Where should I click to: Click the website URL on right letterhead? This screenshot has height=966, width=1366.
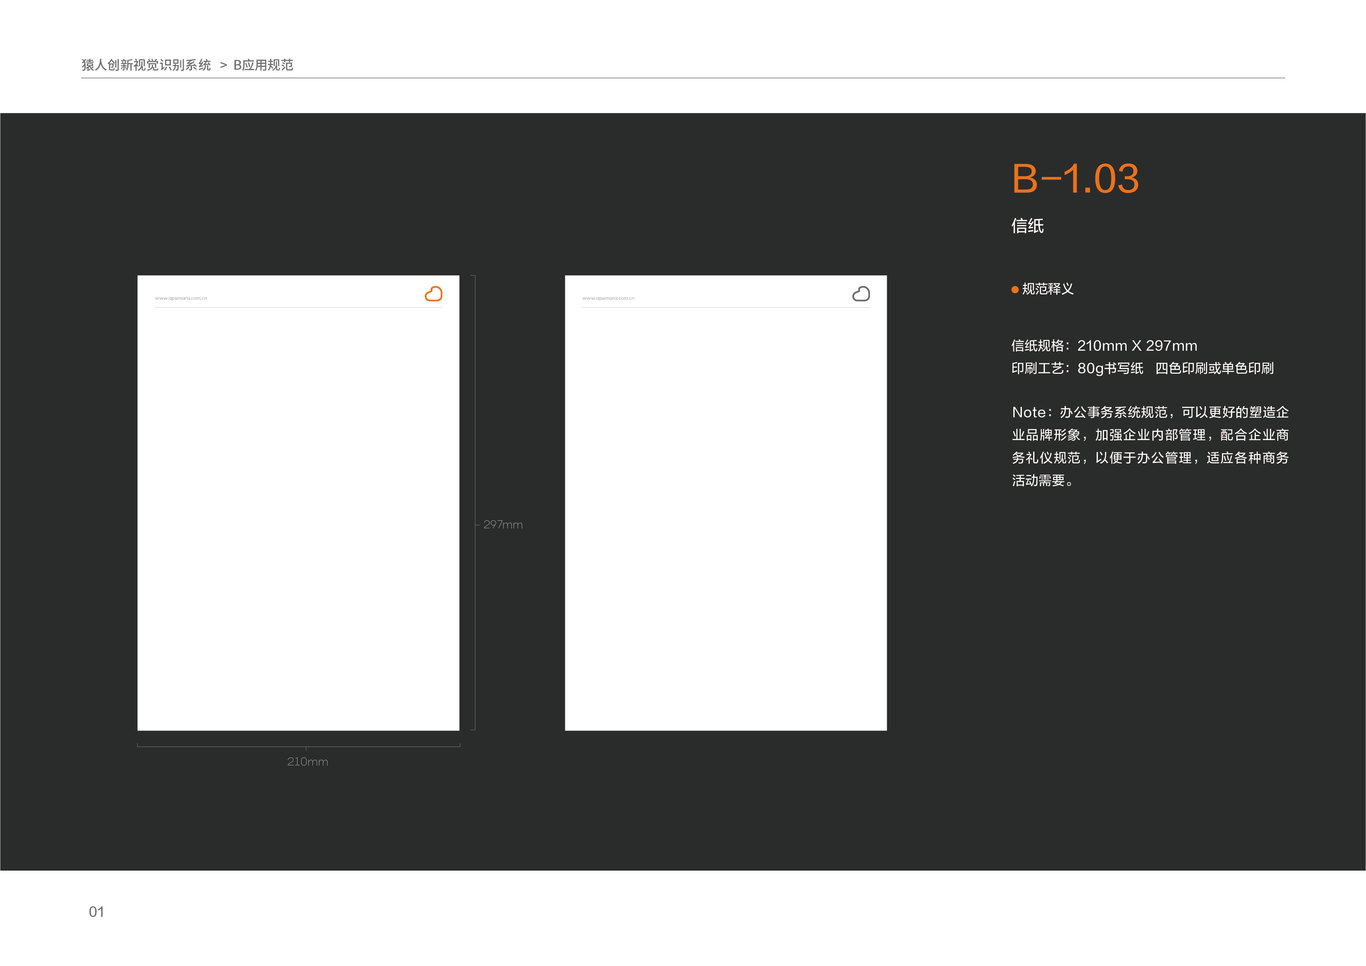click(608, 298)
